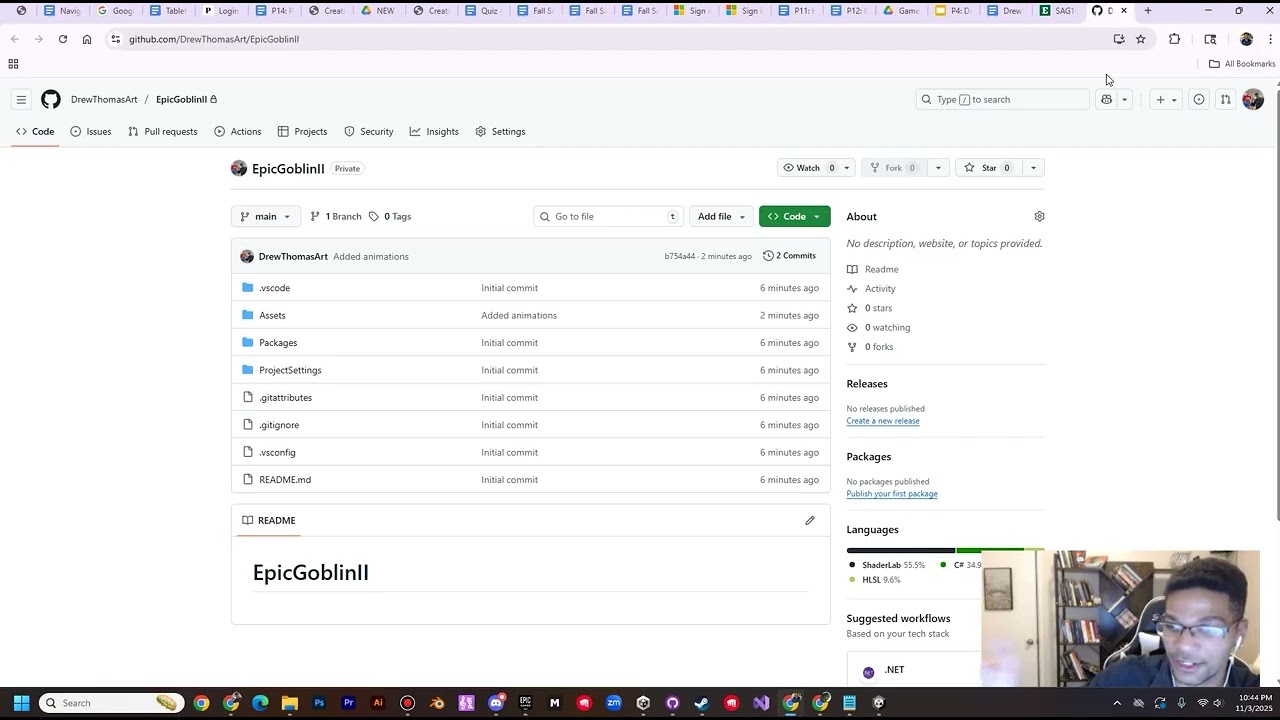Switch to the Projects tab
Image resolution: width=1280 pixels, height=720 pixels.
pyautogui.click(x=302, y=131)
